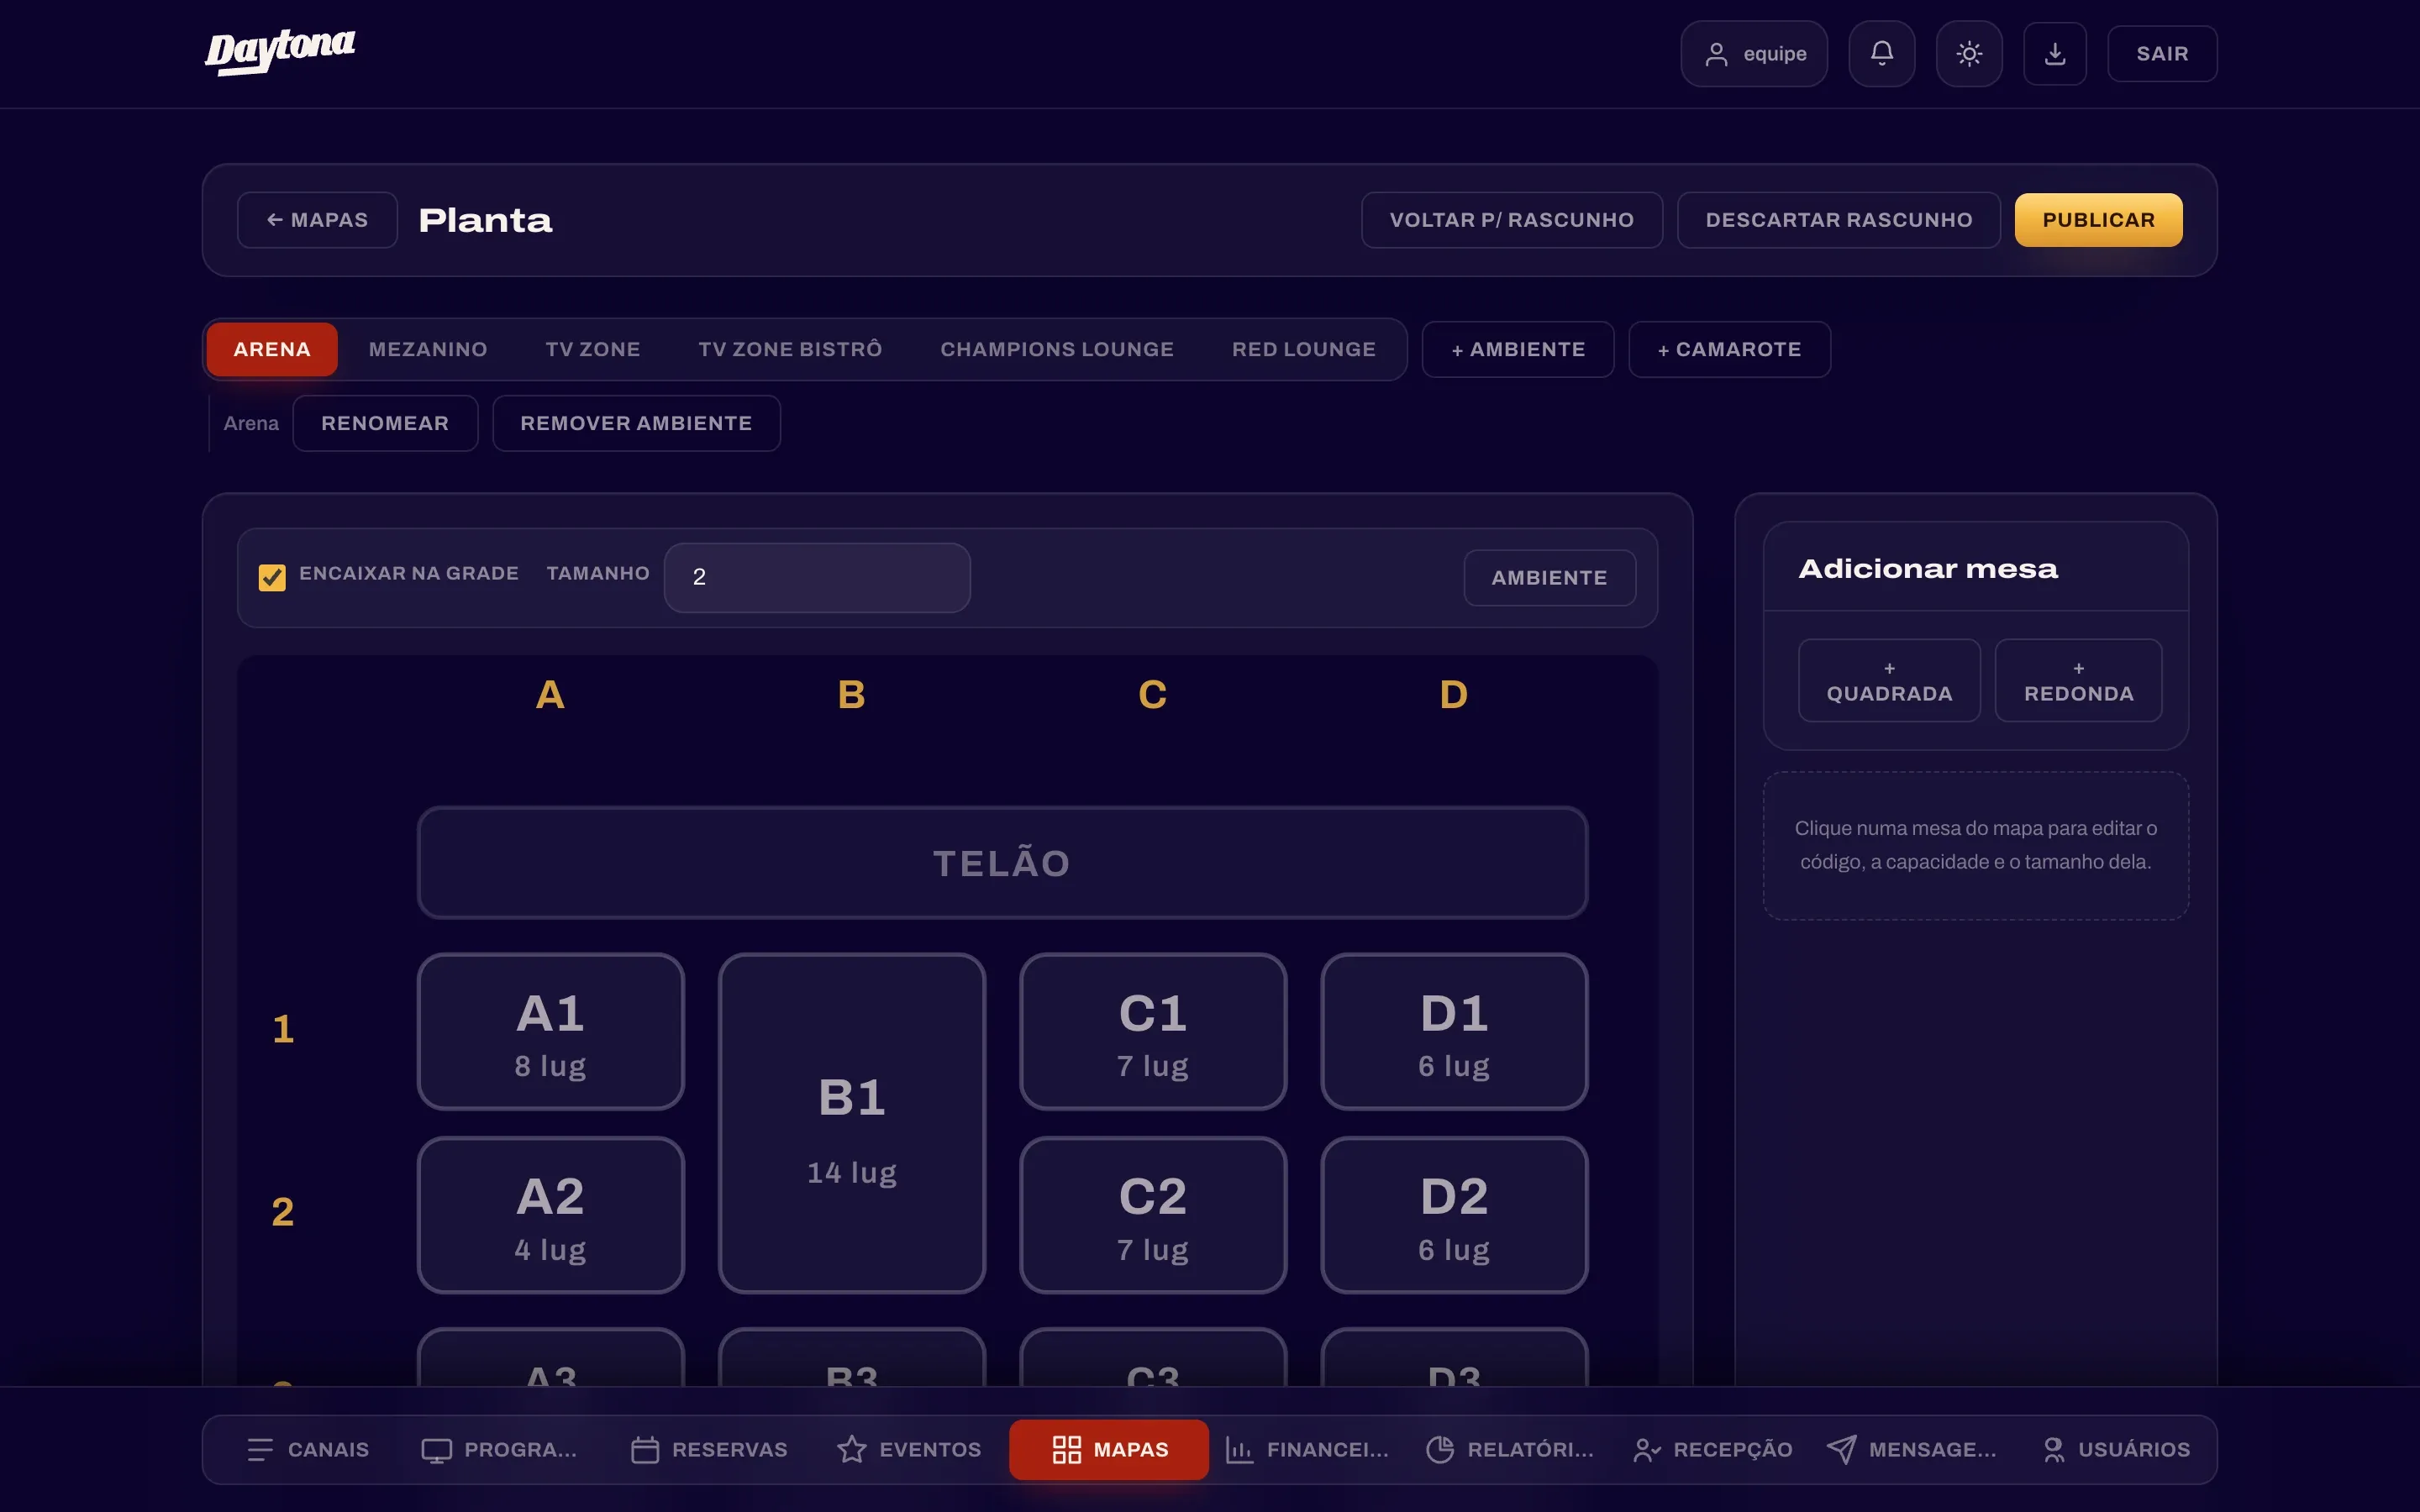Viewport: 2420px width, 1512px height.
Task: Switch to the Mezanino tab
Action: point(428,349)
